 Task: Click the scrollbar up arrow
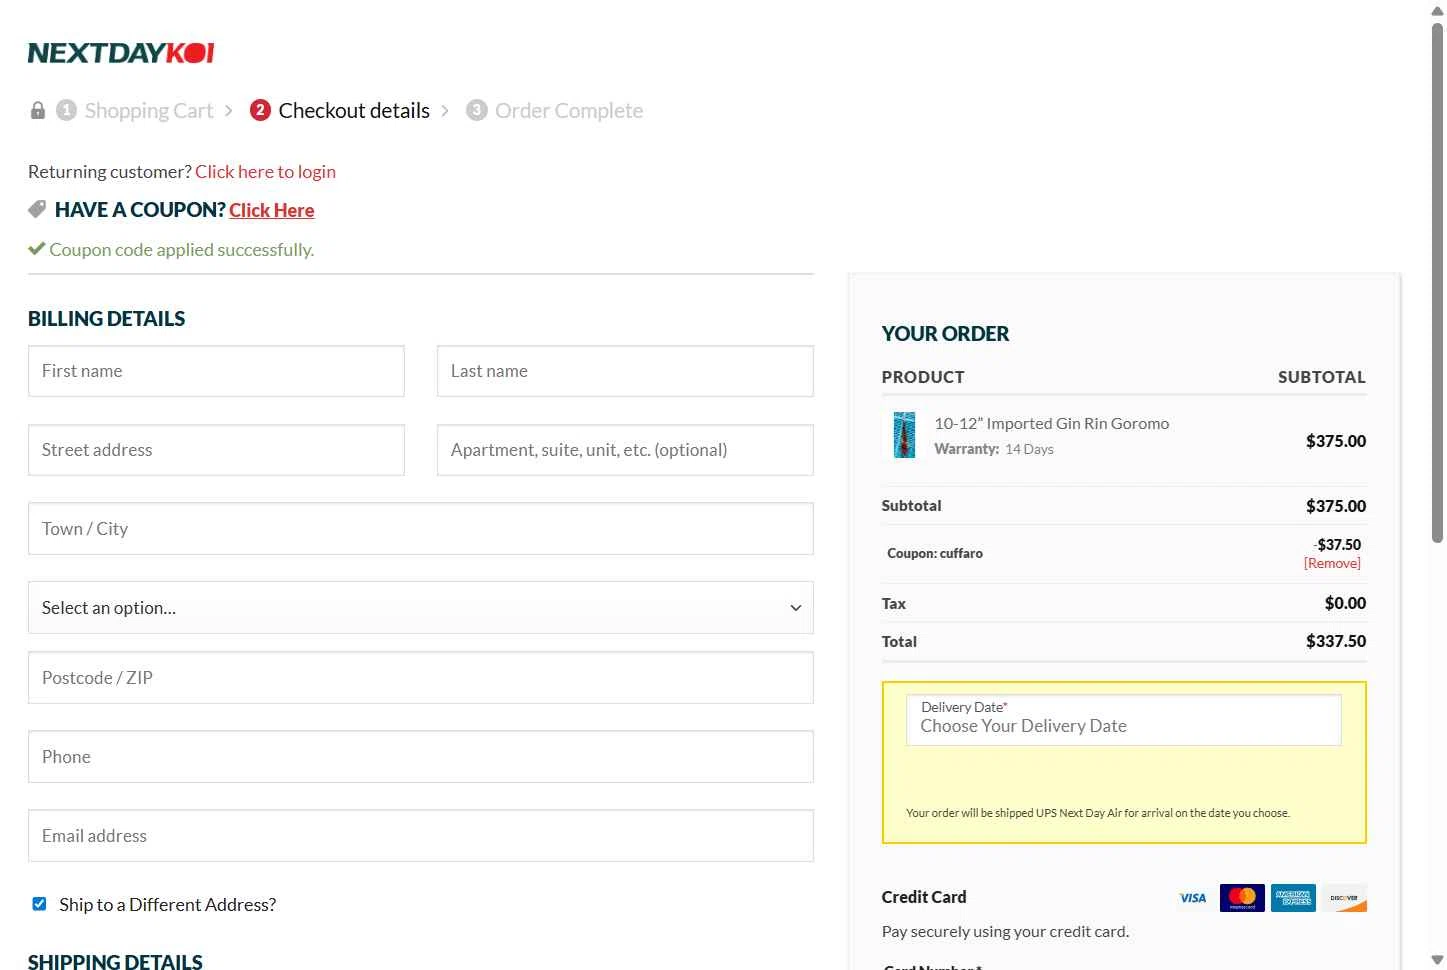pos(1437,9)
